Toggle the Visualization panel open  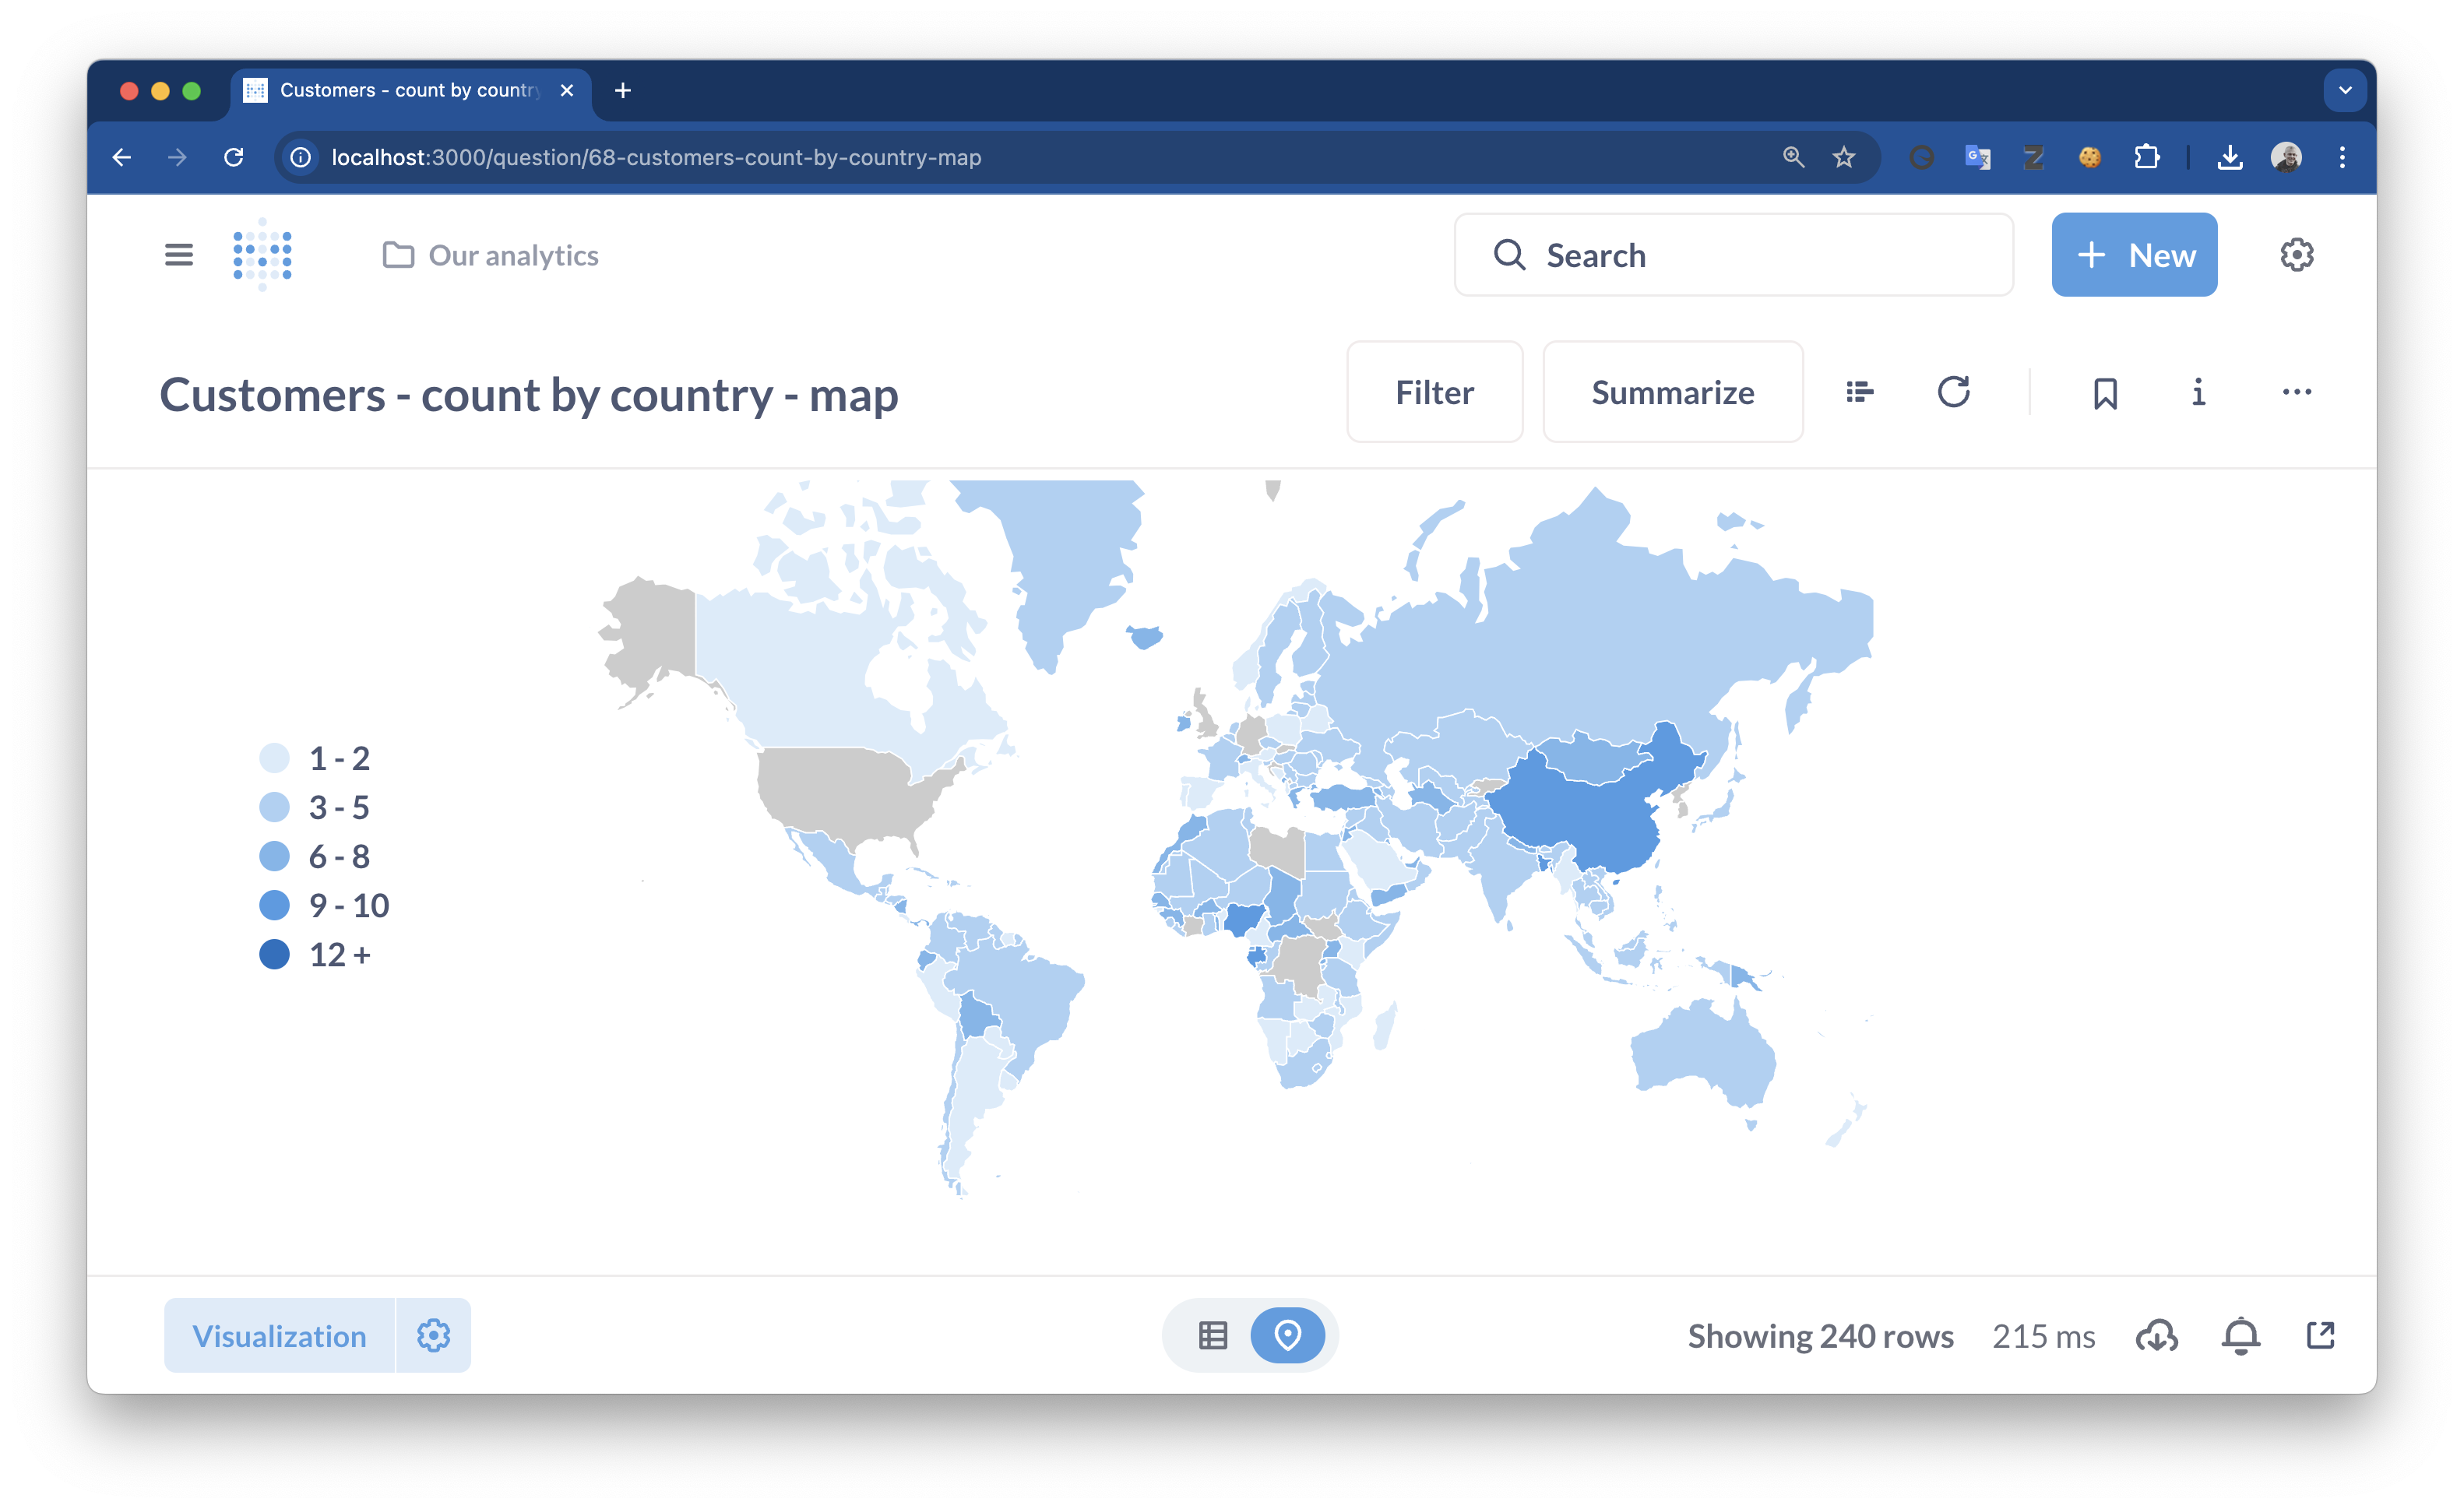pyautogui.click(x=278, y=1335)
